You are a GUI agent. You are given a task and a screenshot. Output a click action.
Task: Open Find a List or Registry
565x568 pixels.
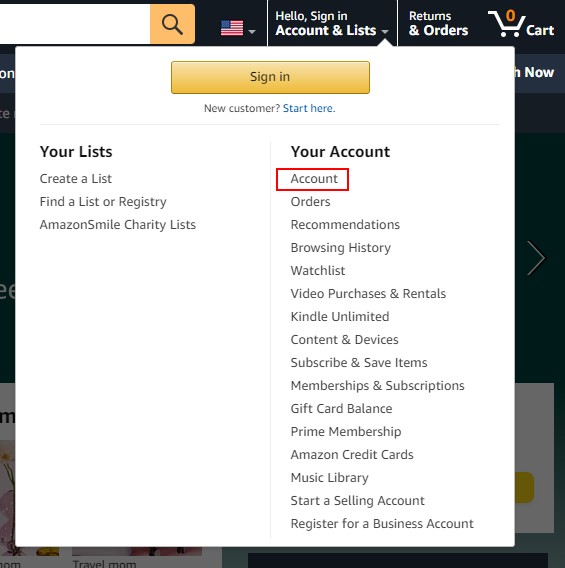tap(103, 202)
